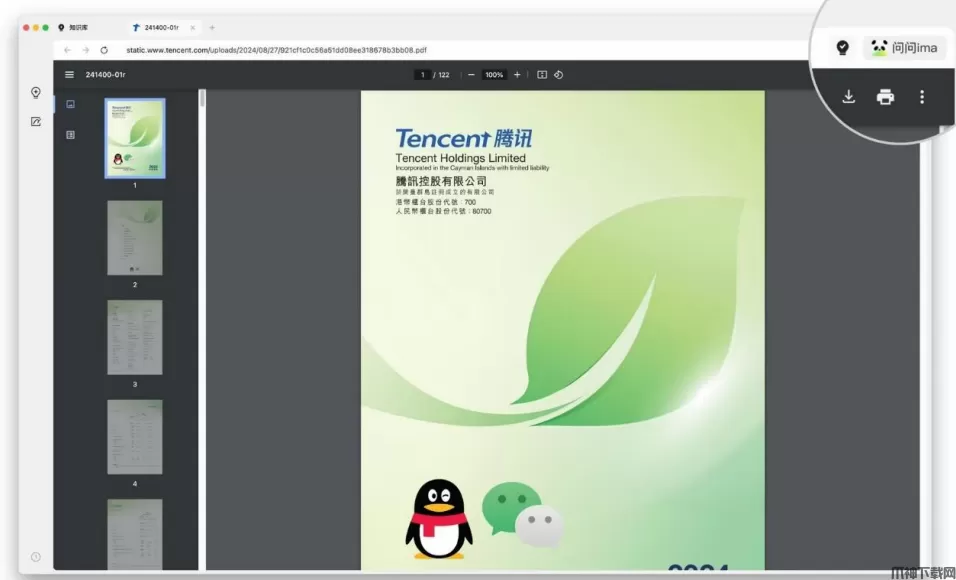This screenshot has height=580, width=956.
Task: Select page 2 thumbnail
Action: 135,238
